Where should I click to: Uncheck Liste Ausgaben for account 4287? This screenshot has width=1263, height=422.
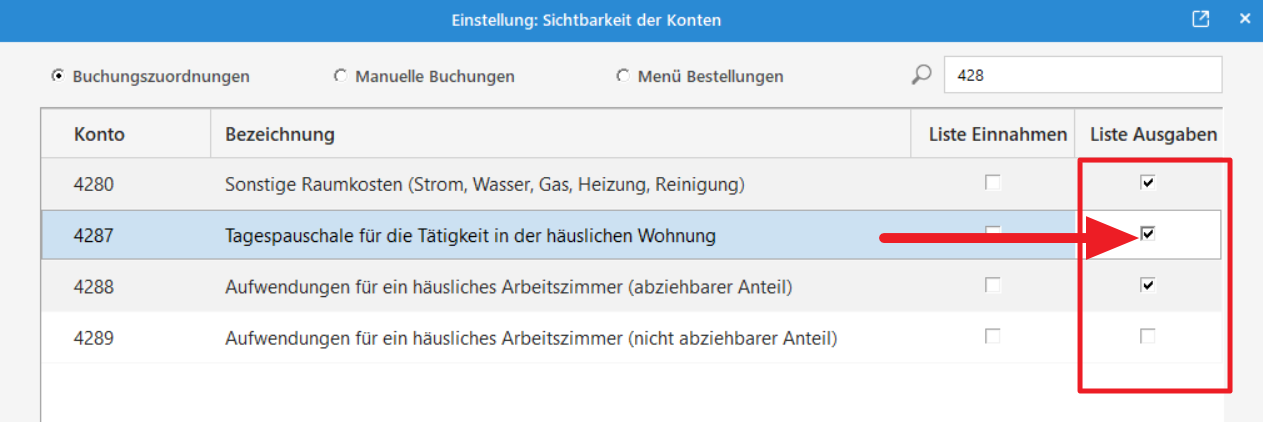1148,234
